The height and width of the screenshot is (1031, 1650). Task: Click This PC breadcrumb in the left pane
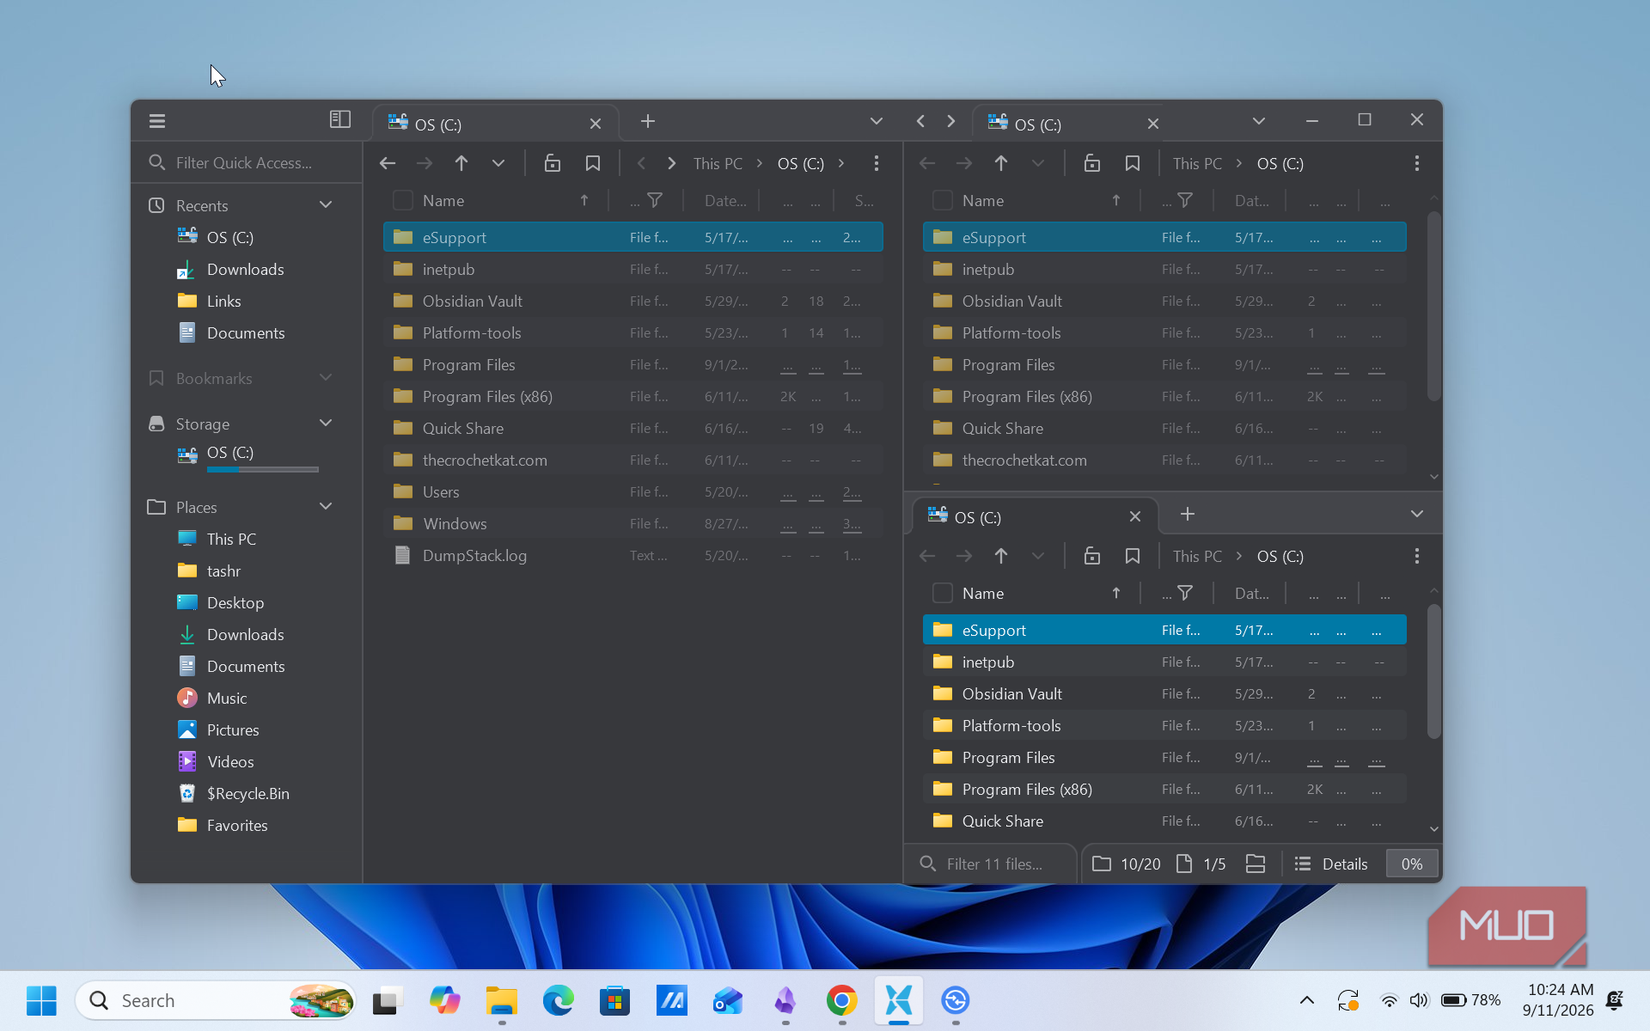718,163
